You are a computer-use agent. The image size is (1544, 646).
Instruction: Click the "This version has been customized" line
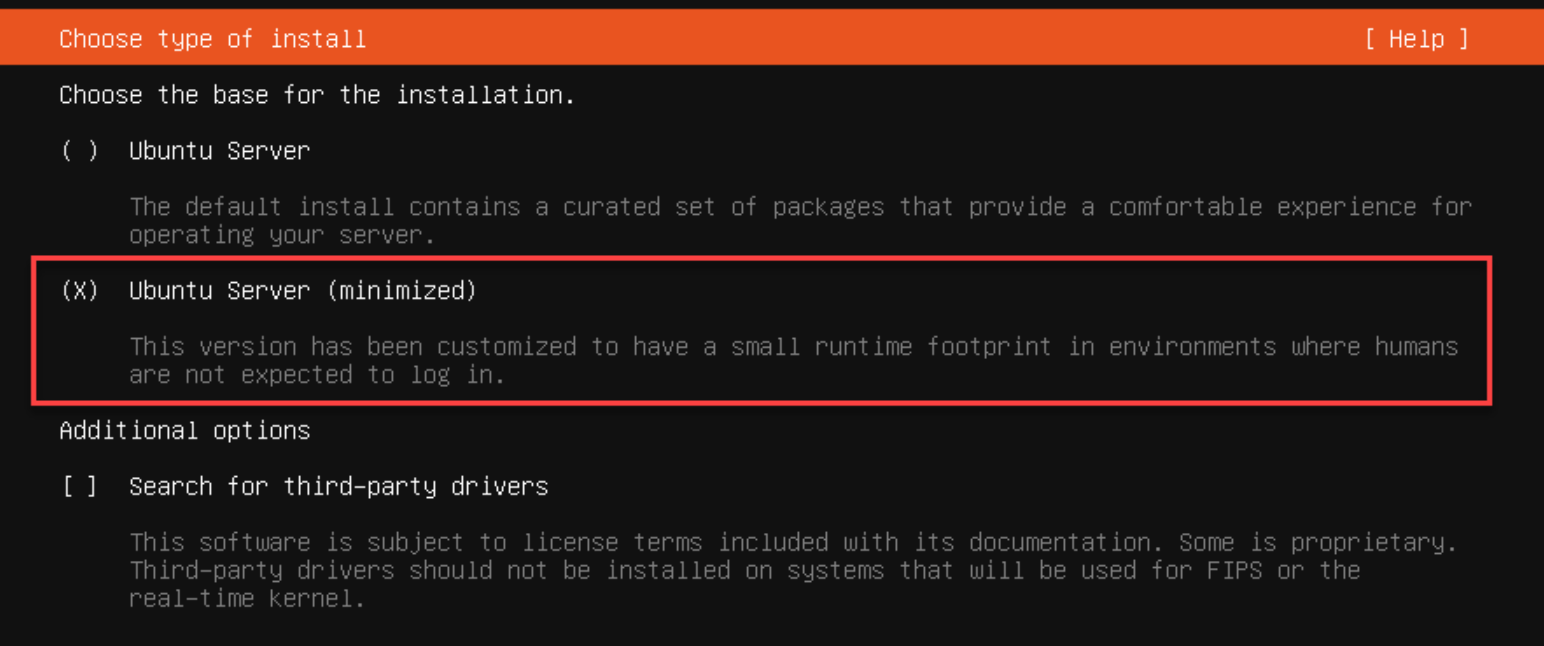coord(793,347)
